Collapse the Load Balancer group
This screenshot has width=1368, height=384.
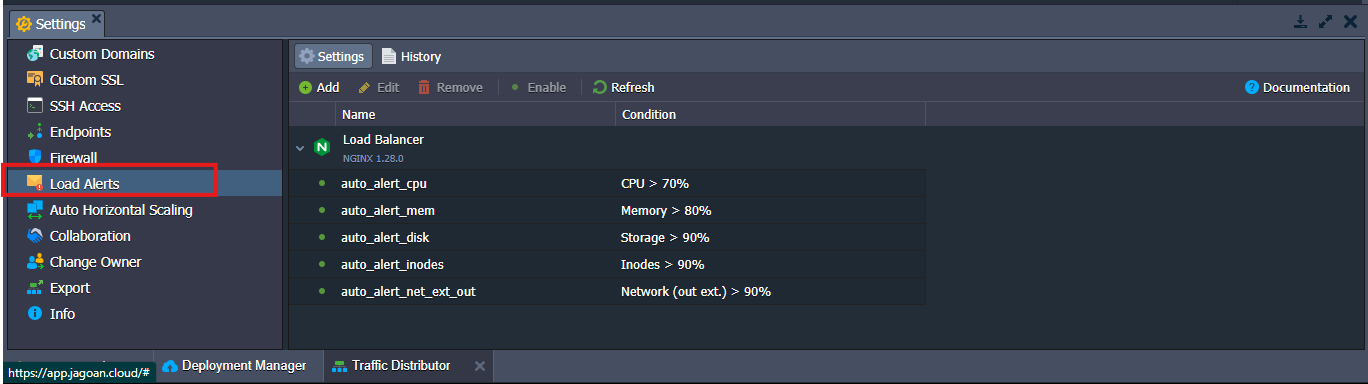(x=300, y=148)
